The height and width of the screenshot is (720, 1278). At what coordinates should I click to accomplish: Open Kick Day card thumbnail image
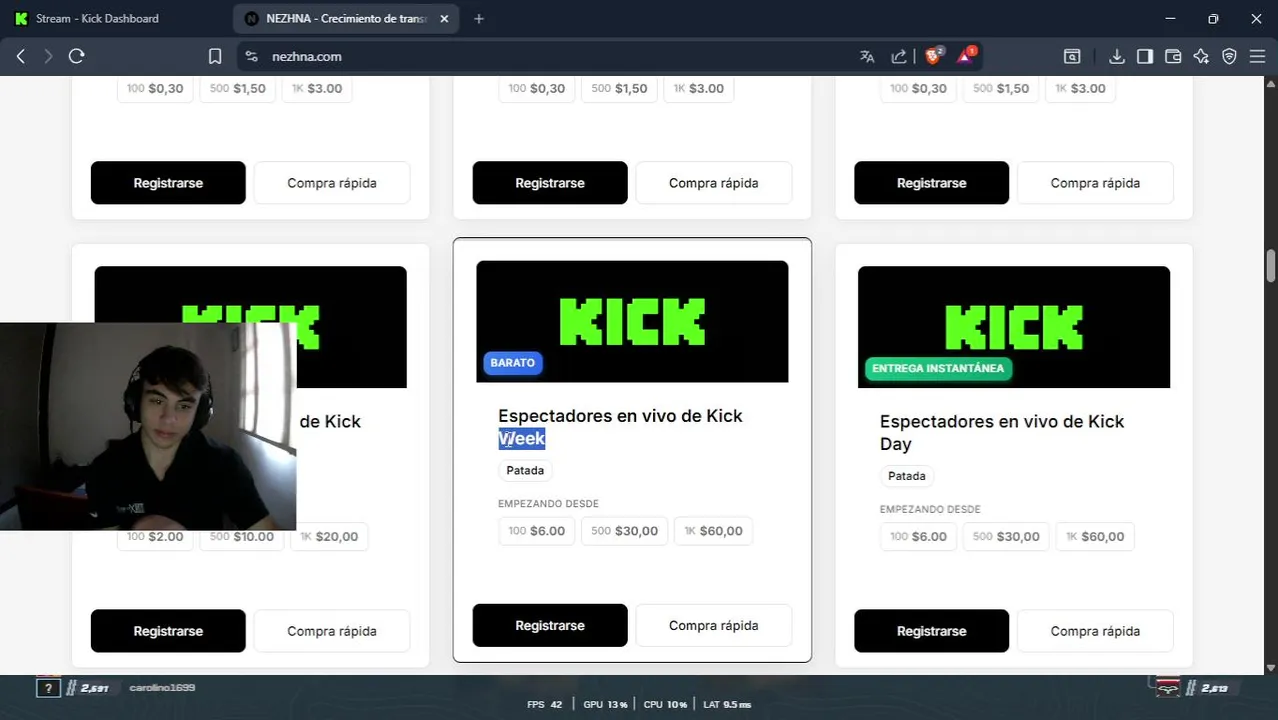pos(1014,327)
